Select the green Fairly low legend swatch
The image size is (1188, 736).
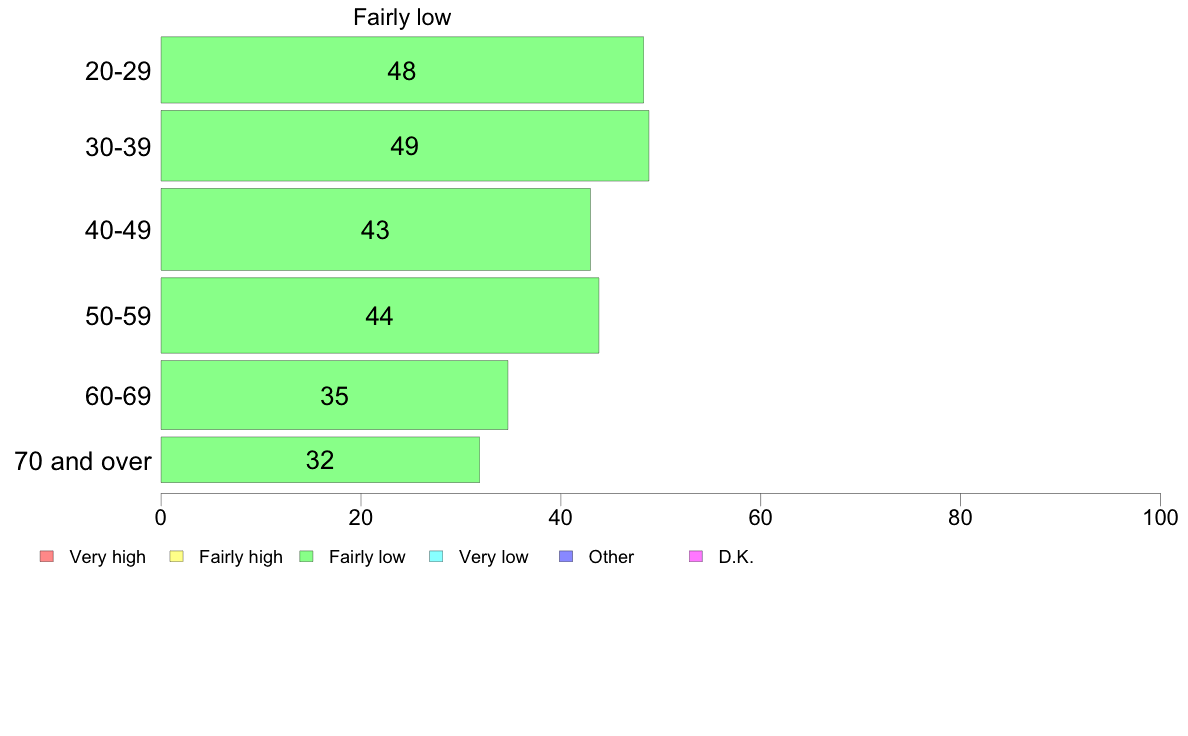pyautogui.click(x=306, y=557)
